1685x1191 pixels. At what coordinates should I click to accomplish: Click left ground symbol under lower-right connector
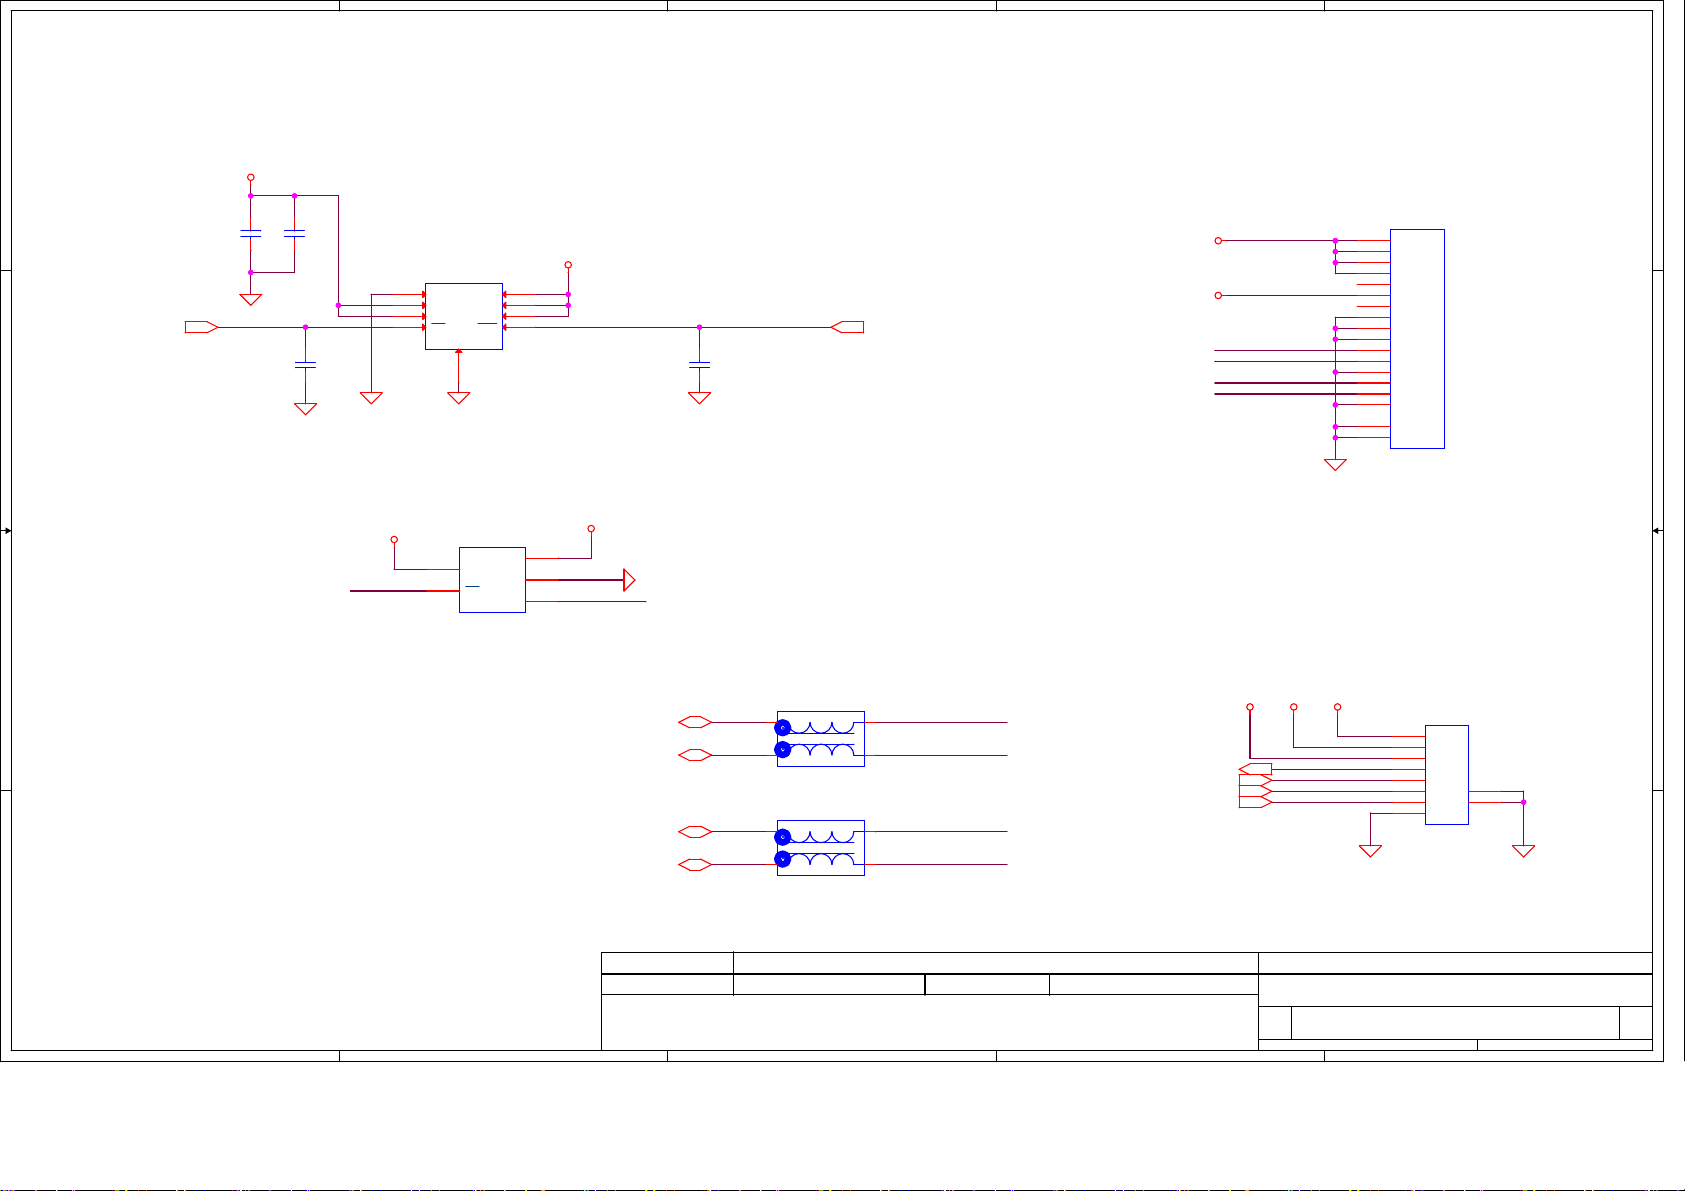pyautogui.click(x=1370, y=851)
